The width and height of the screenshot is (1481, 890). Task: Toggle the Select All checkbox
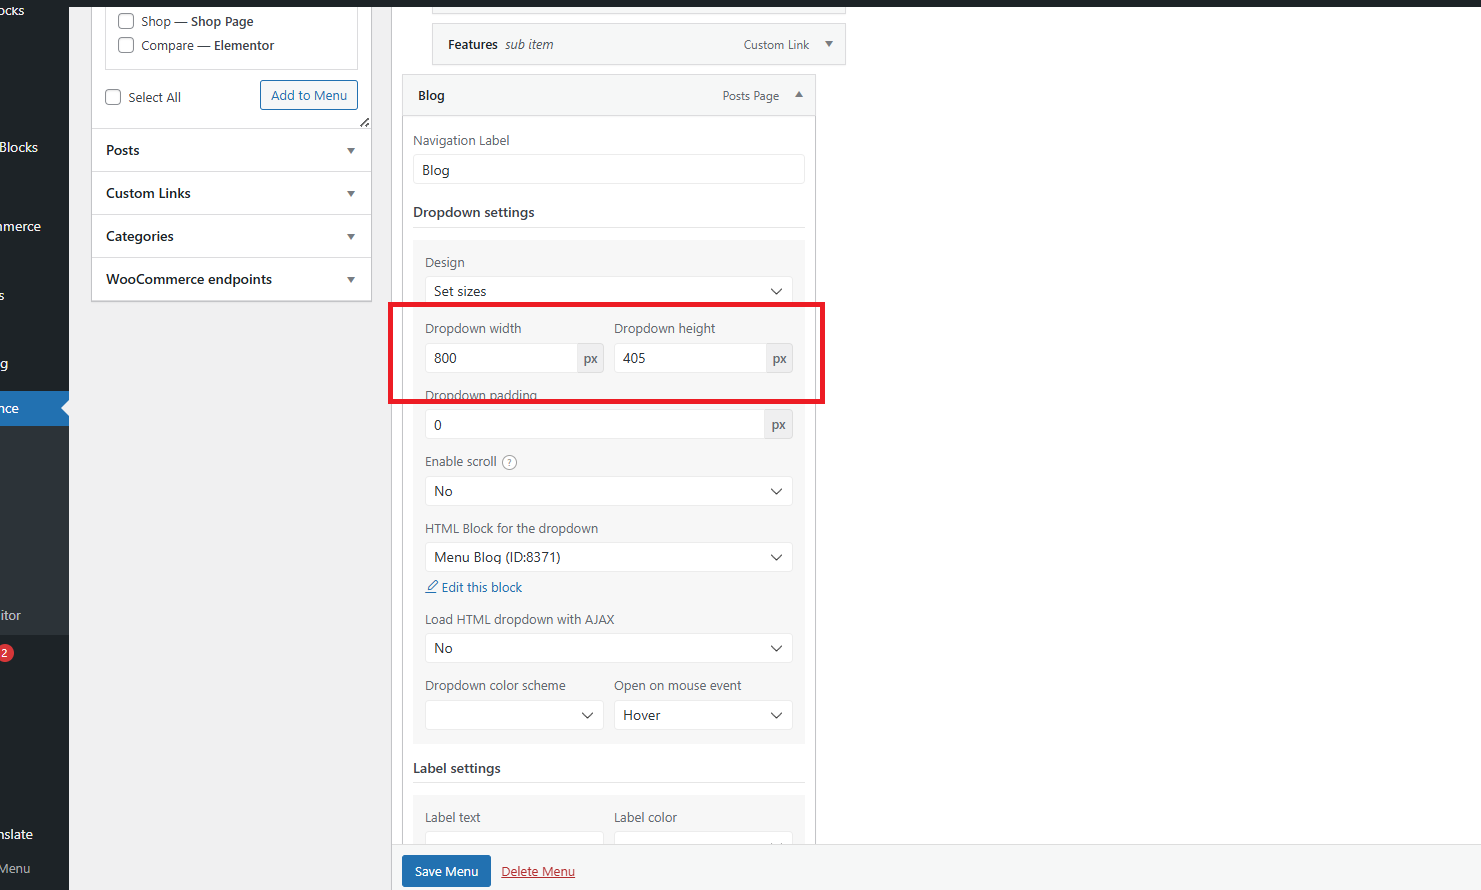pos(113,97)
